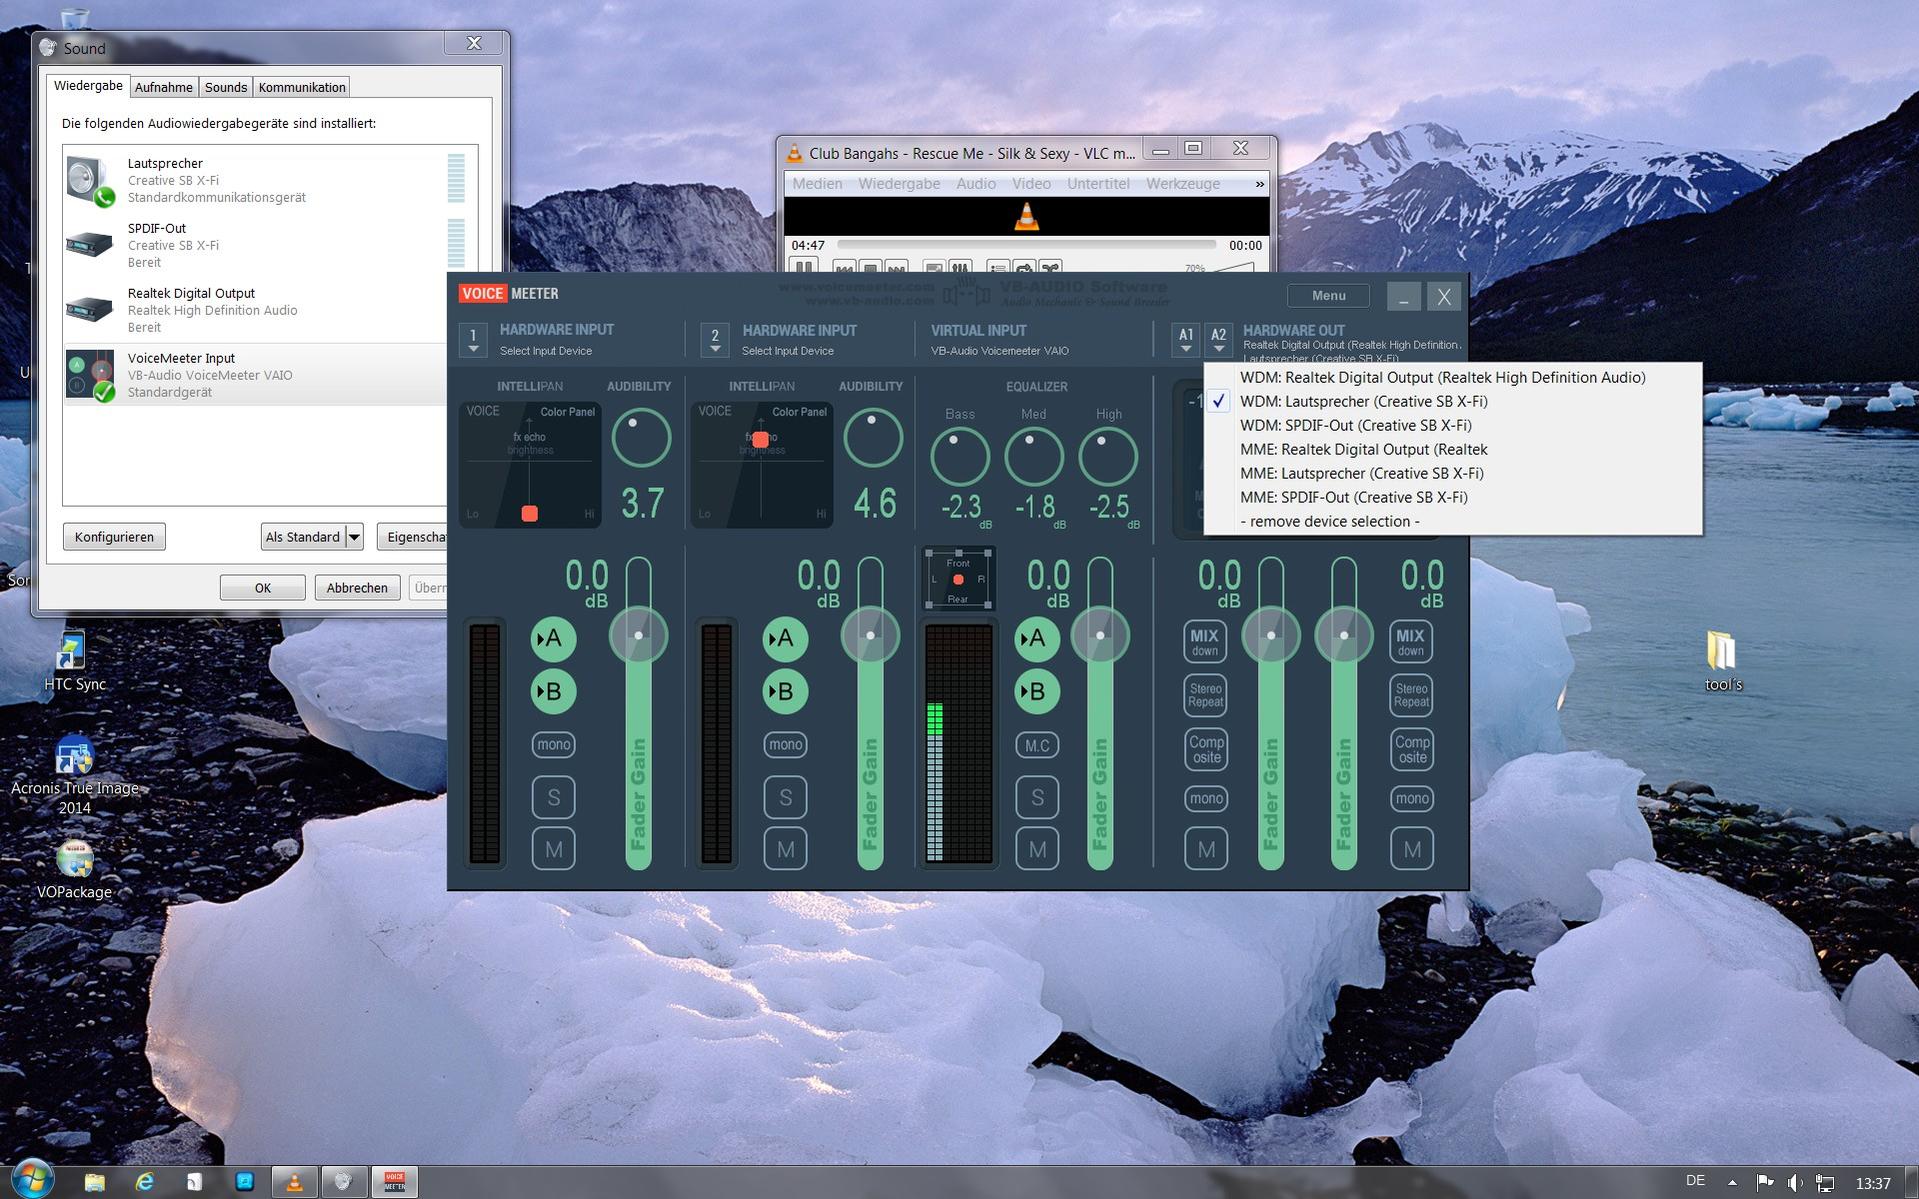Image resolution: width=1919 pixels, height=1199 pixels.
Task: Open hardware input 2 device selector
Action: click(x=714, y=340)
